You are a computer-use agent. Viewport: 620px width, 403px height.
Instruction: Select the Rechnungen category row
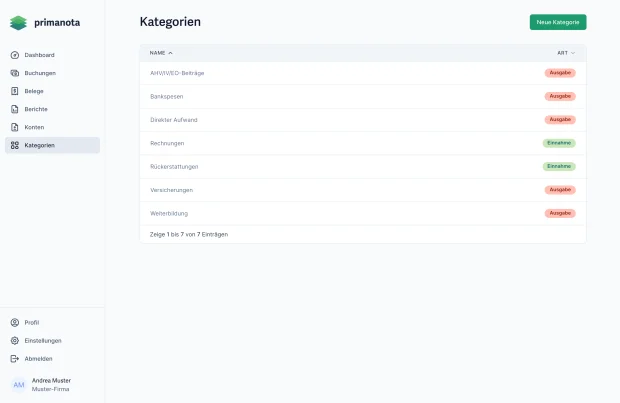(x=363, y=143)
